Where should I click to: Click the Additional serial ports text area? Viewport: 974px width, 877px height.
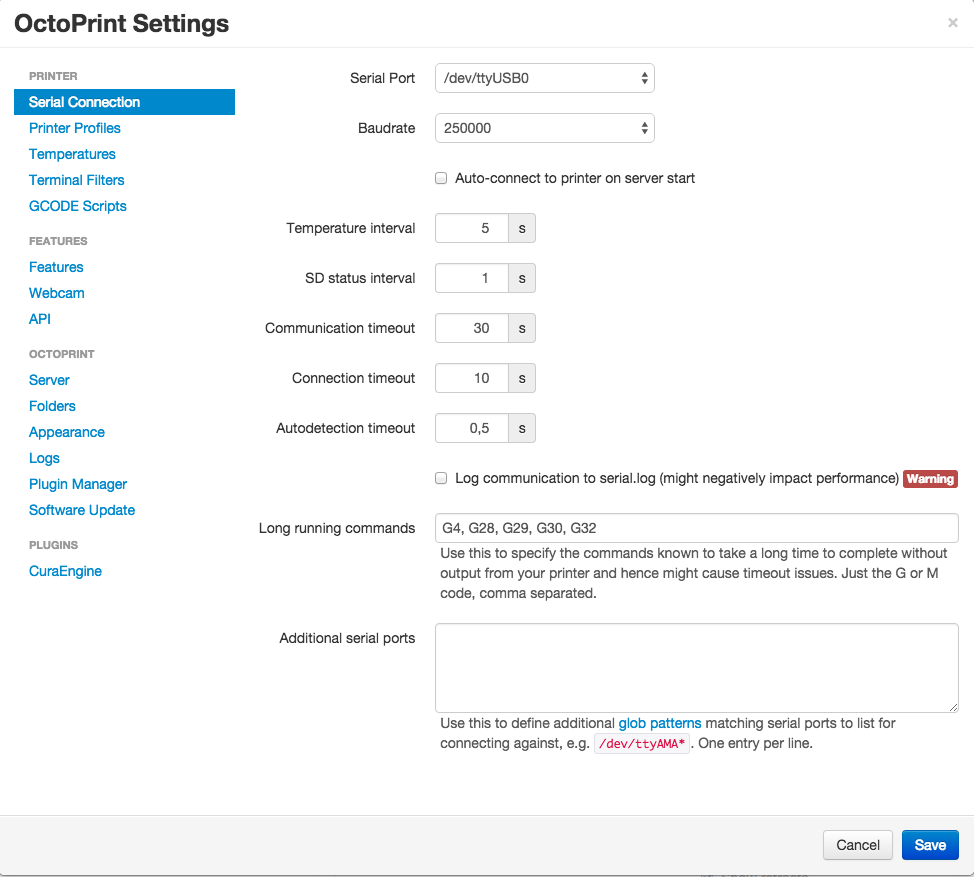point(696,668)
